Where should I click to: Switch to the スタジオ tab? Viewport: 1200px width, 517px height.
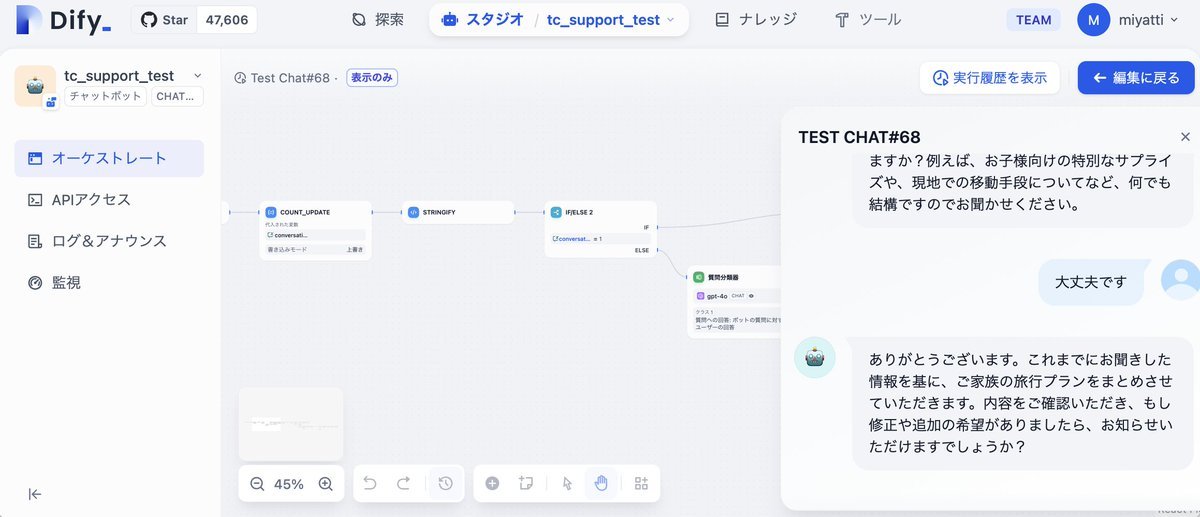[482, 20]
